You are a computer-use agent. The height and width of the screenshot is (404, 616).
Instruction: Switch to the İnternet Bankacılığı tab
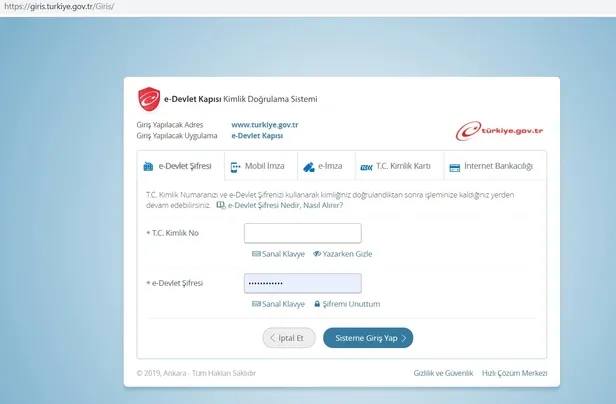tap(491, 166)
